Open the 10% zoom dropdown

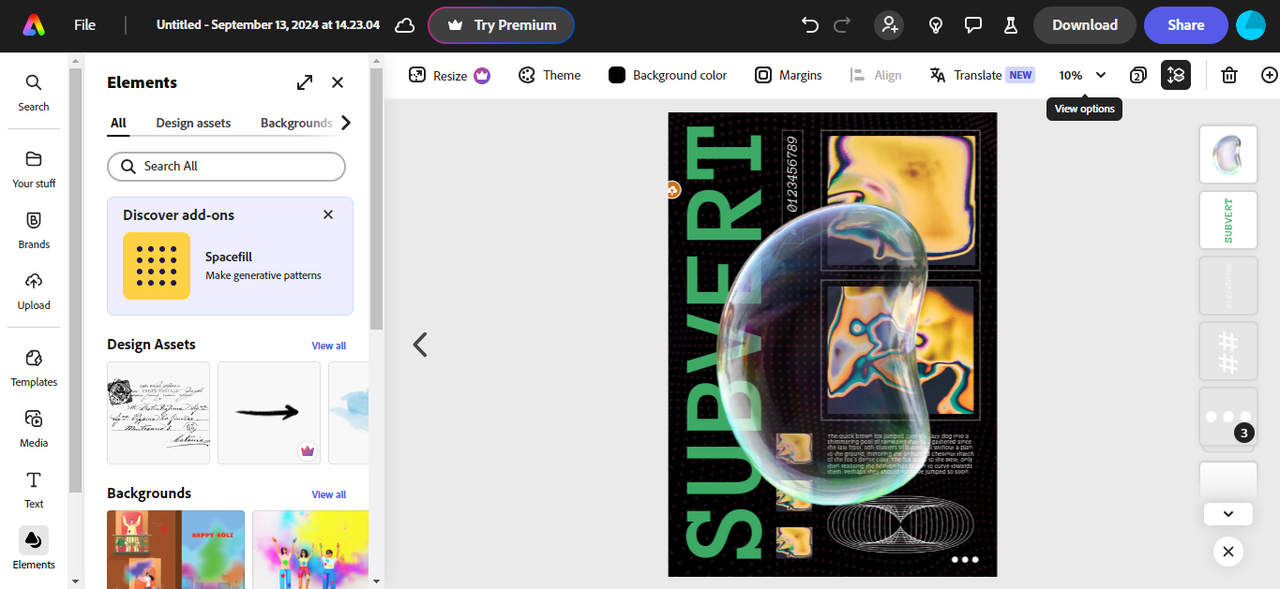pos(1082,75)
